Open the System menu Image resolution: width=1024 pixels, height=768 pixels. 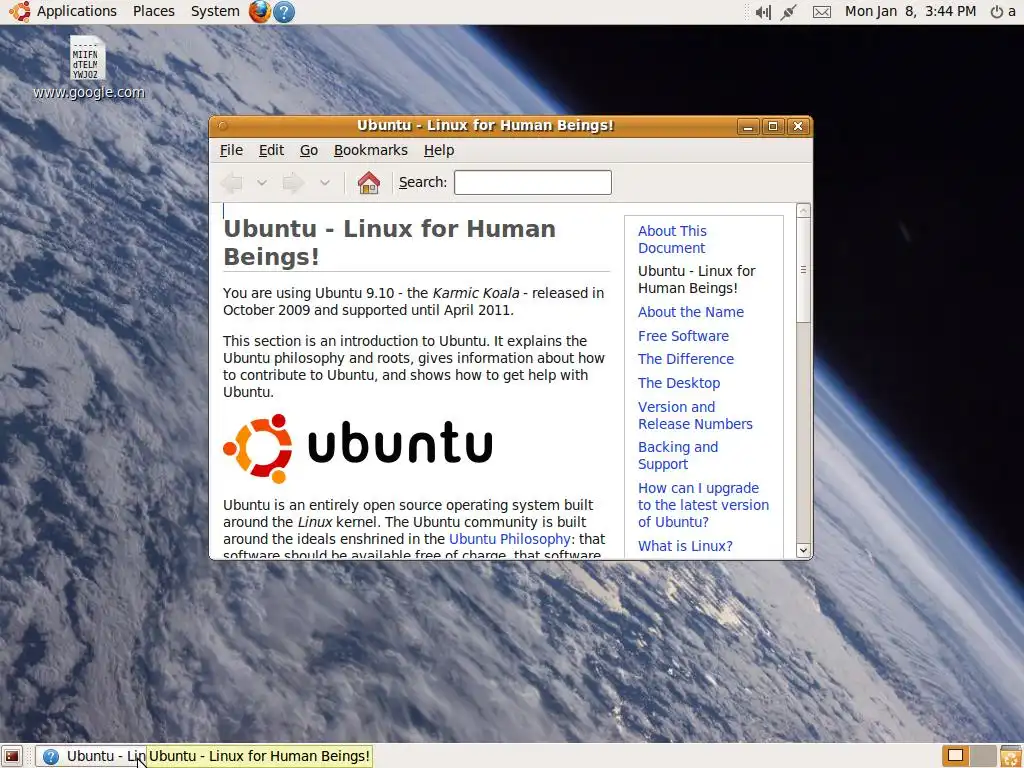215,11
